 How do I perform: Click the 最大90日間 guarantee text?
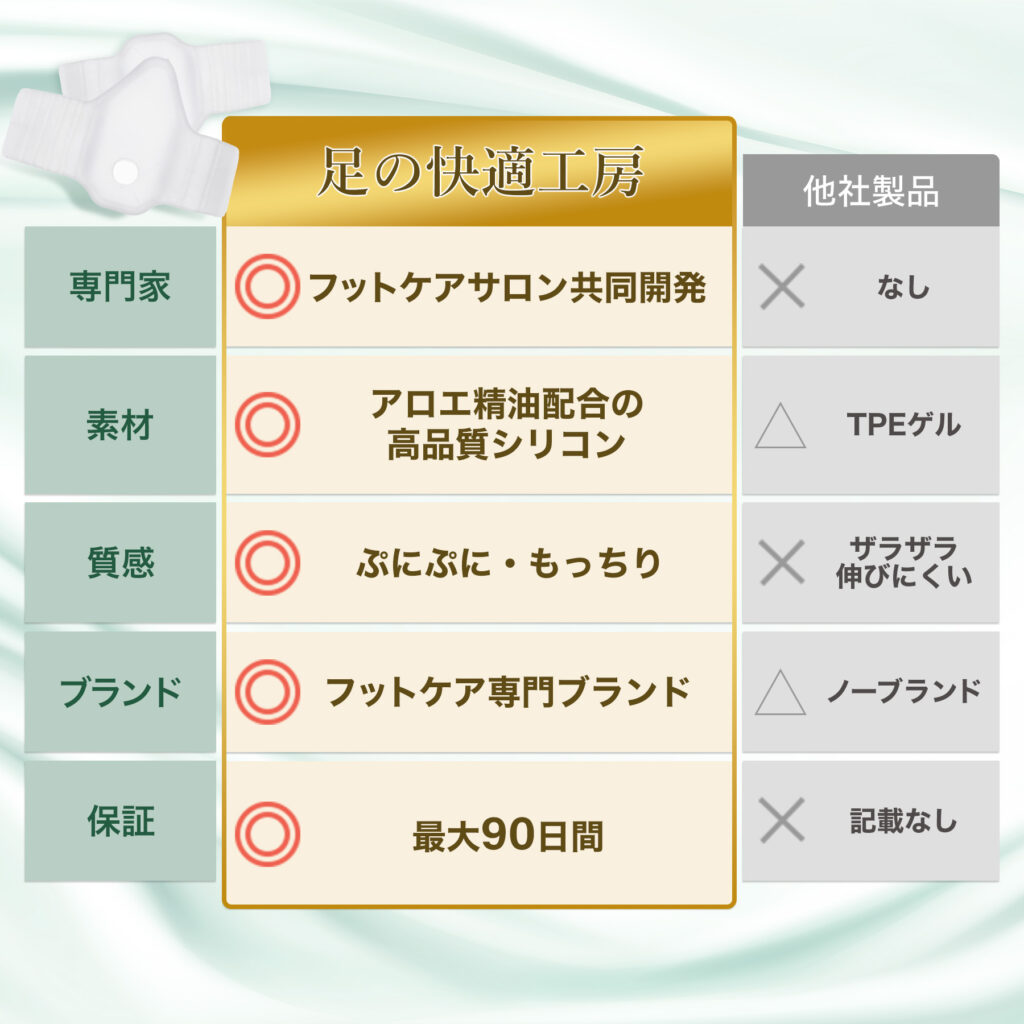(x=508, y=836)
